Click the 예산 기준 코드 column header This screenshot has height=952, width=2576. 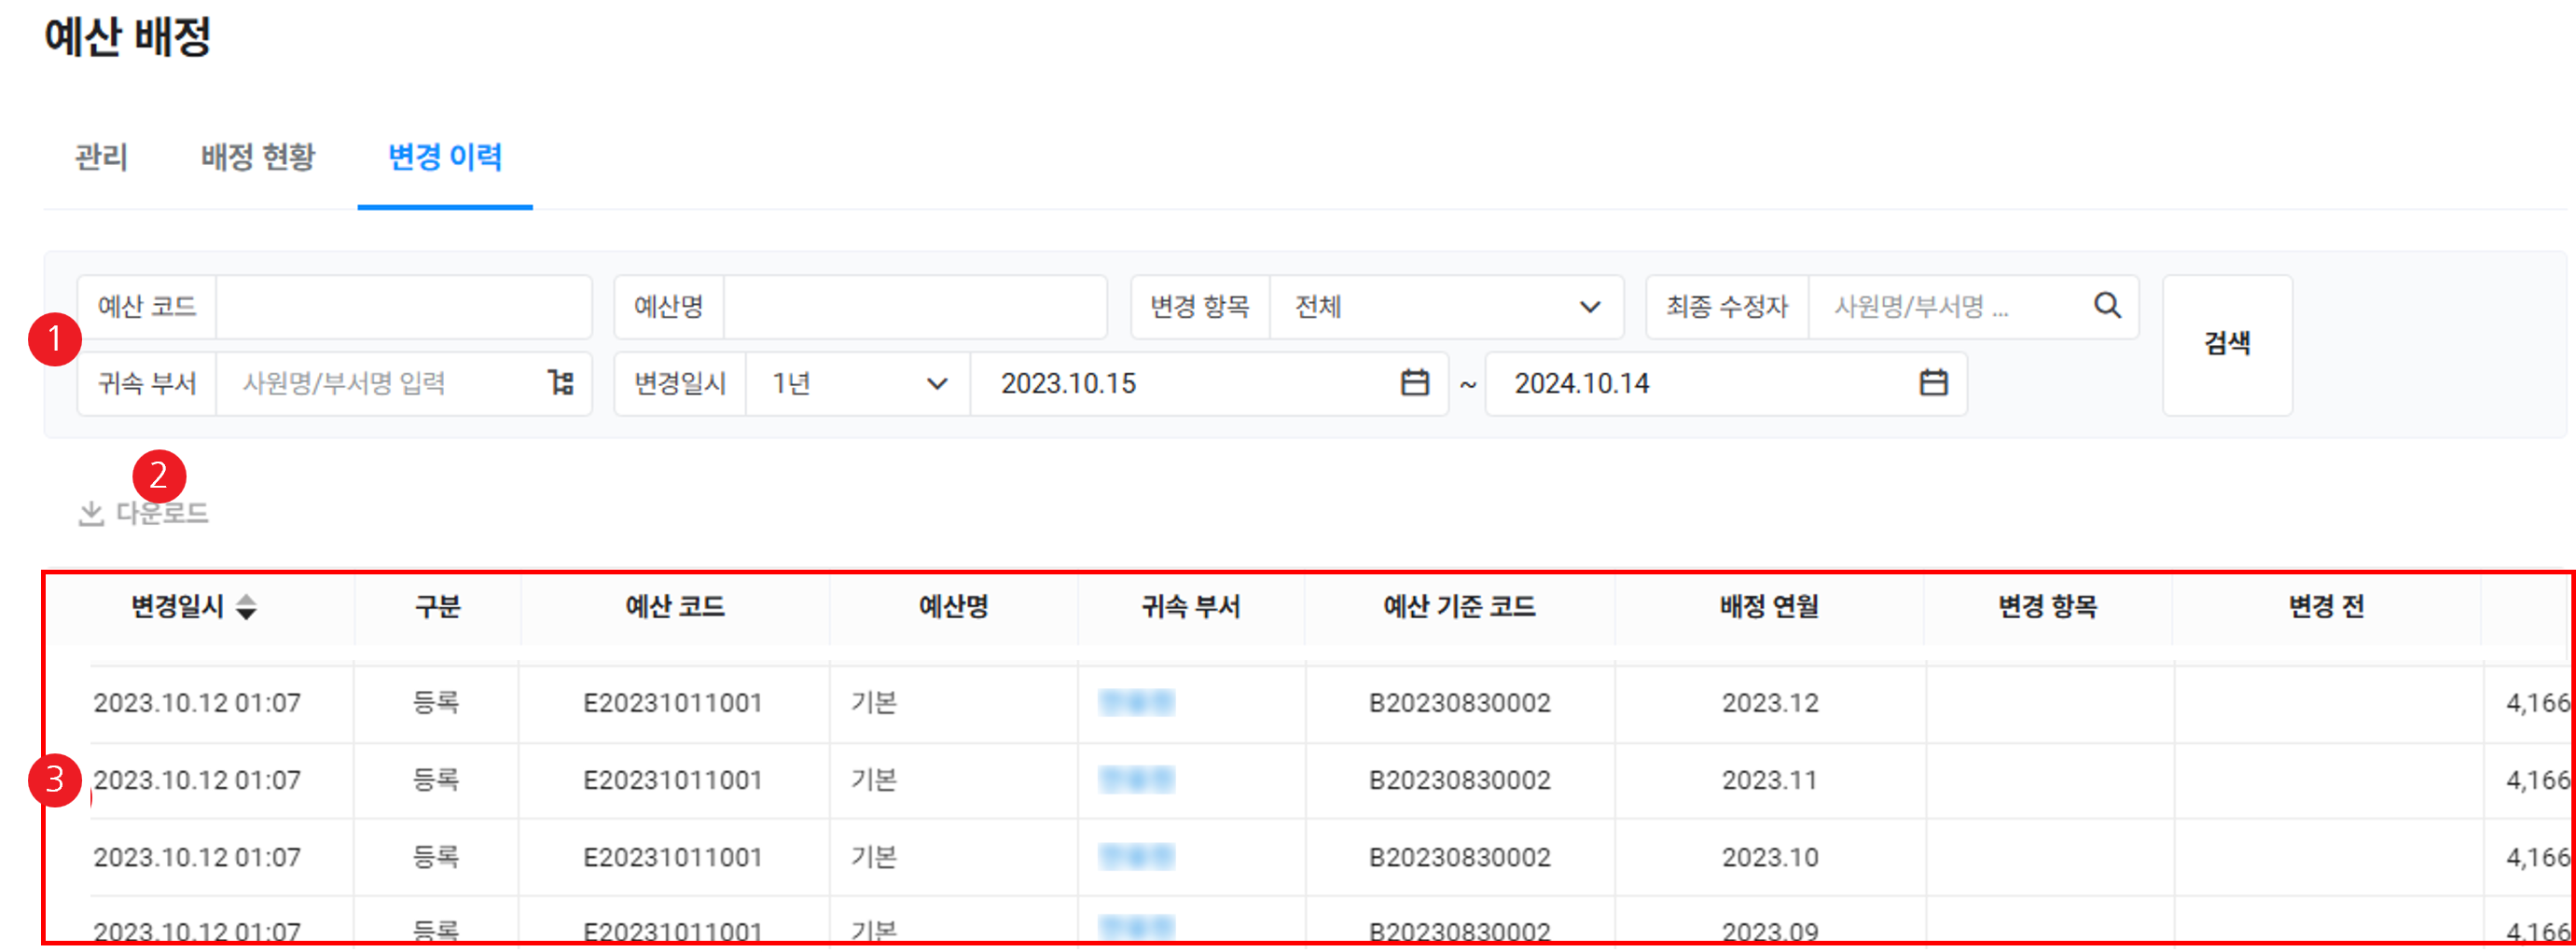click(x=1458, y=607)
